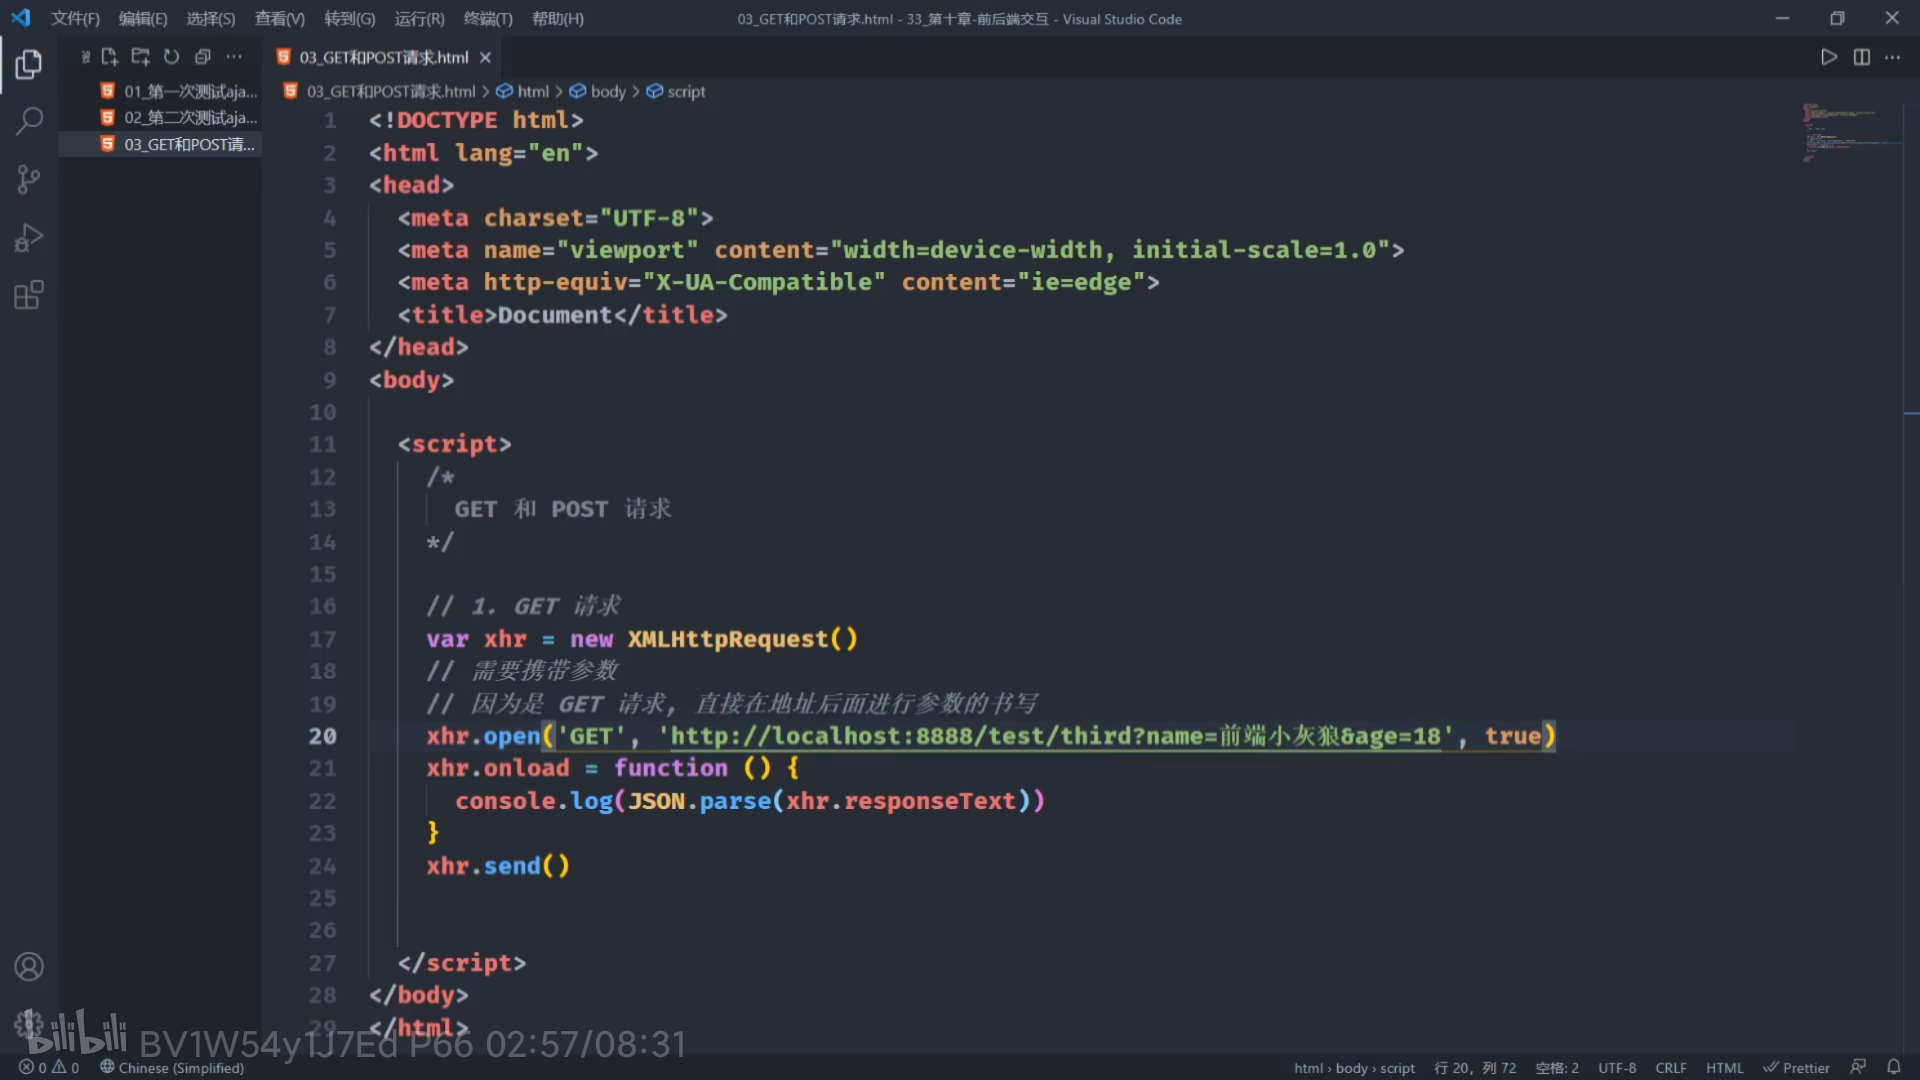Open explorer's more actions ellipsis menu

[234, 57]
